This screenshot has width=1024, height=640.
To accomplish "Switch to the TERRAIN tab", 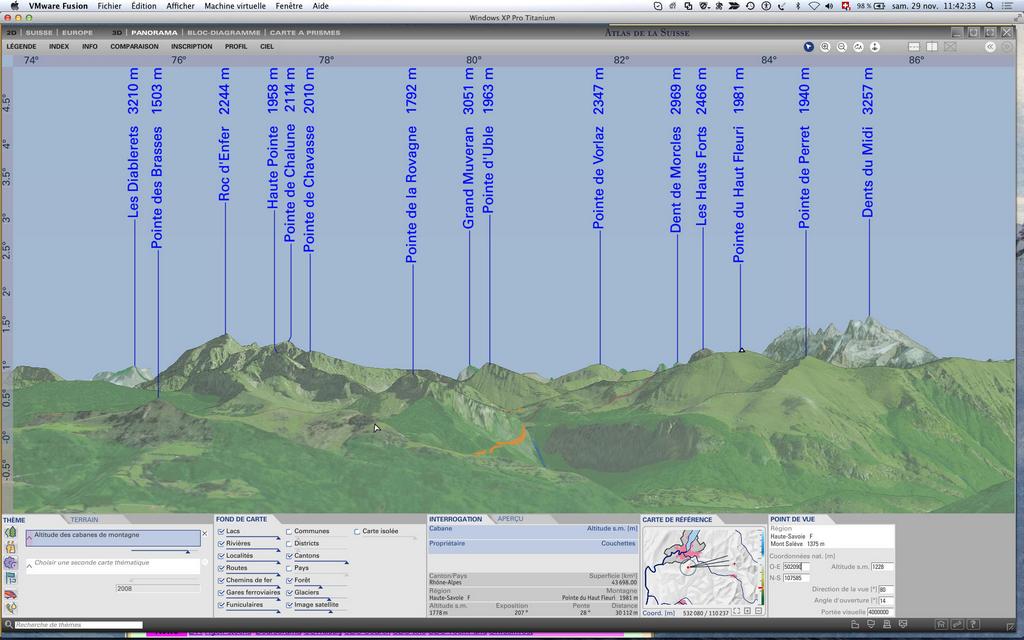I will 84,520.
